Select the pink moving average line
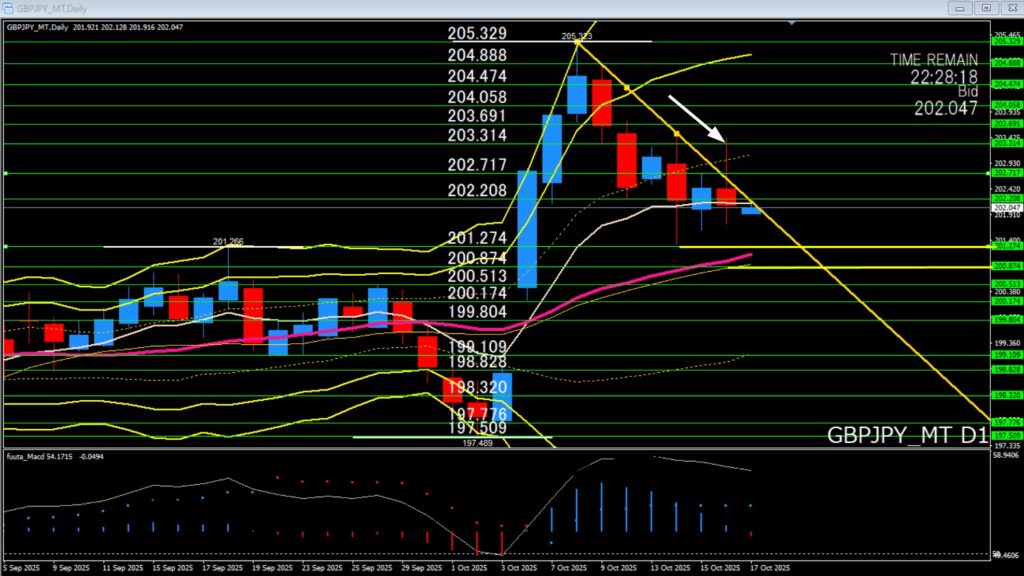Viewport: 1024px width, 576px height. pos(640,283)
